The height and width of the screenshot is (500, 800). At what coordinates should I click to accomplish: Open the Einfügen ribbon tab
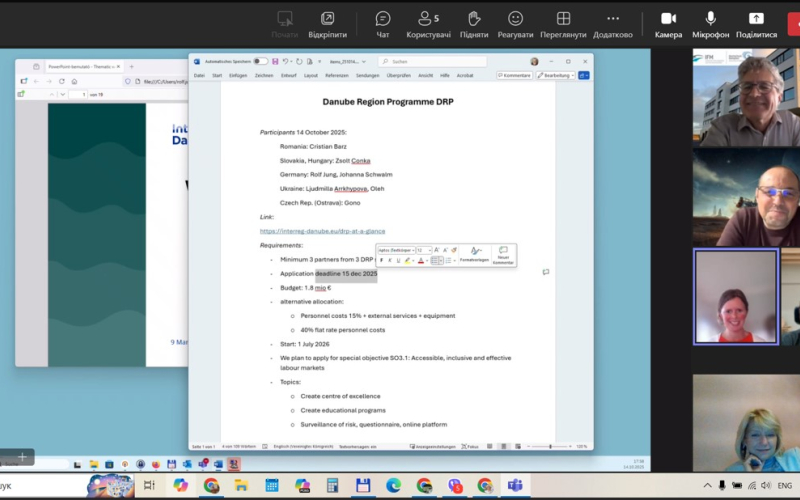(238, 75)
